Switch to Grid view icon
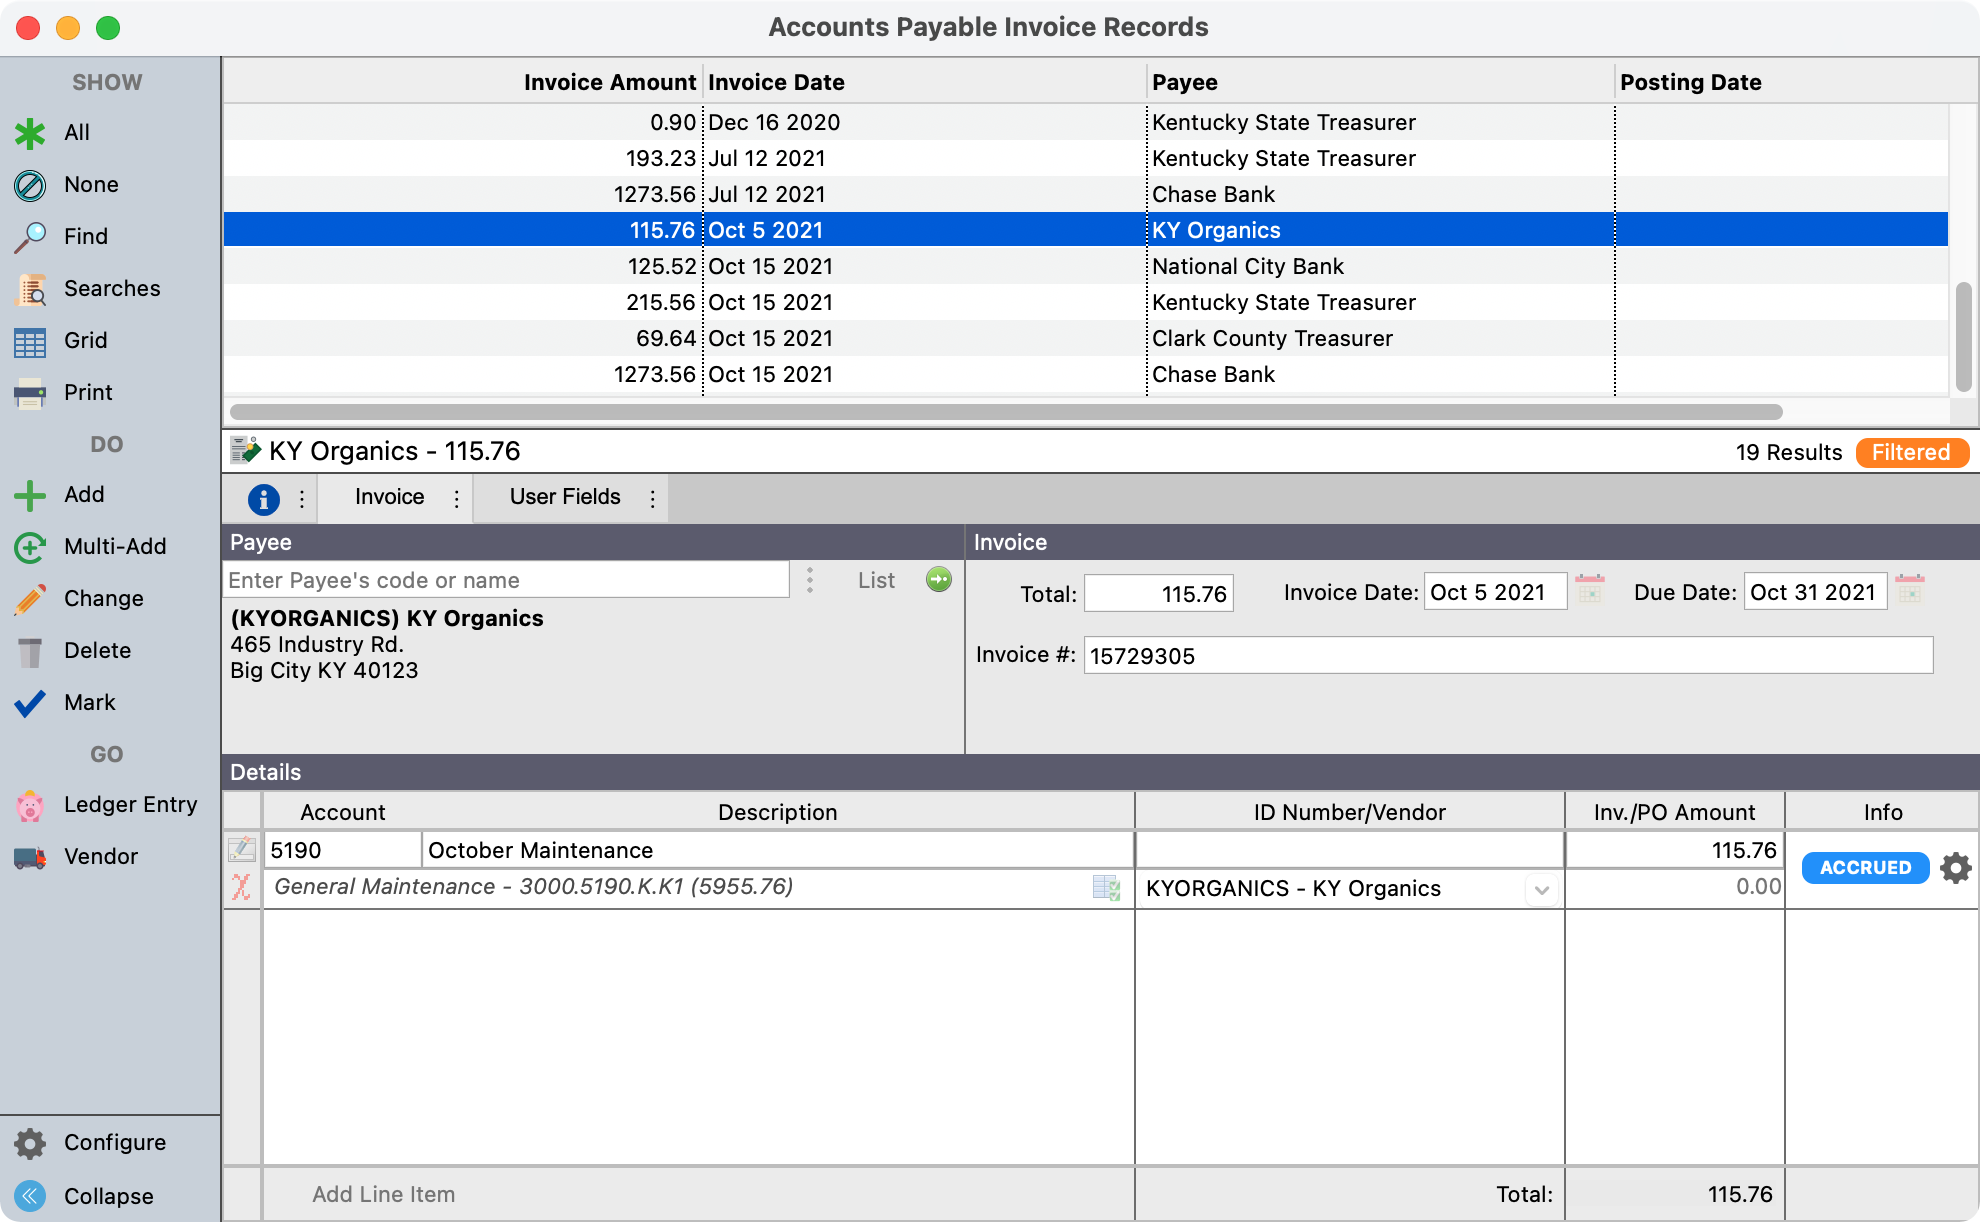Image resolution: width=1980 pixels, height=1222 pixels. pos(30,342)
